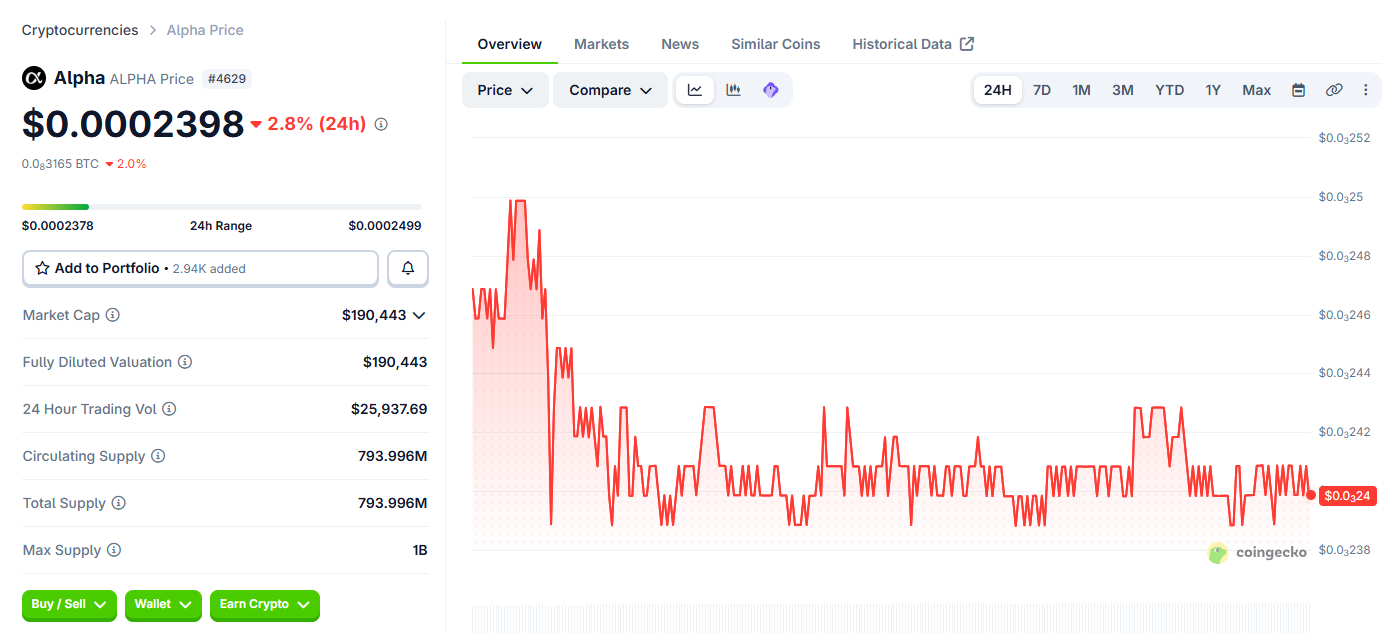Image resolution: width=1389 pixels, height=633 pixels.
Task: Select the line chart view icon
Action: coord(695,90)
